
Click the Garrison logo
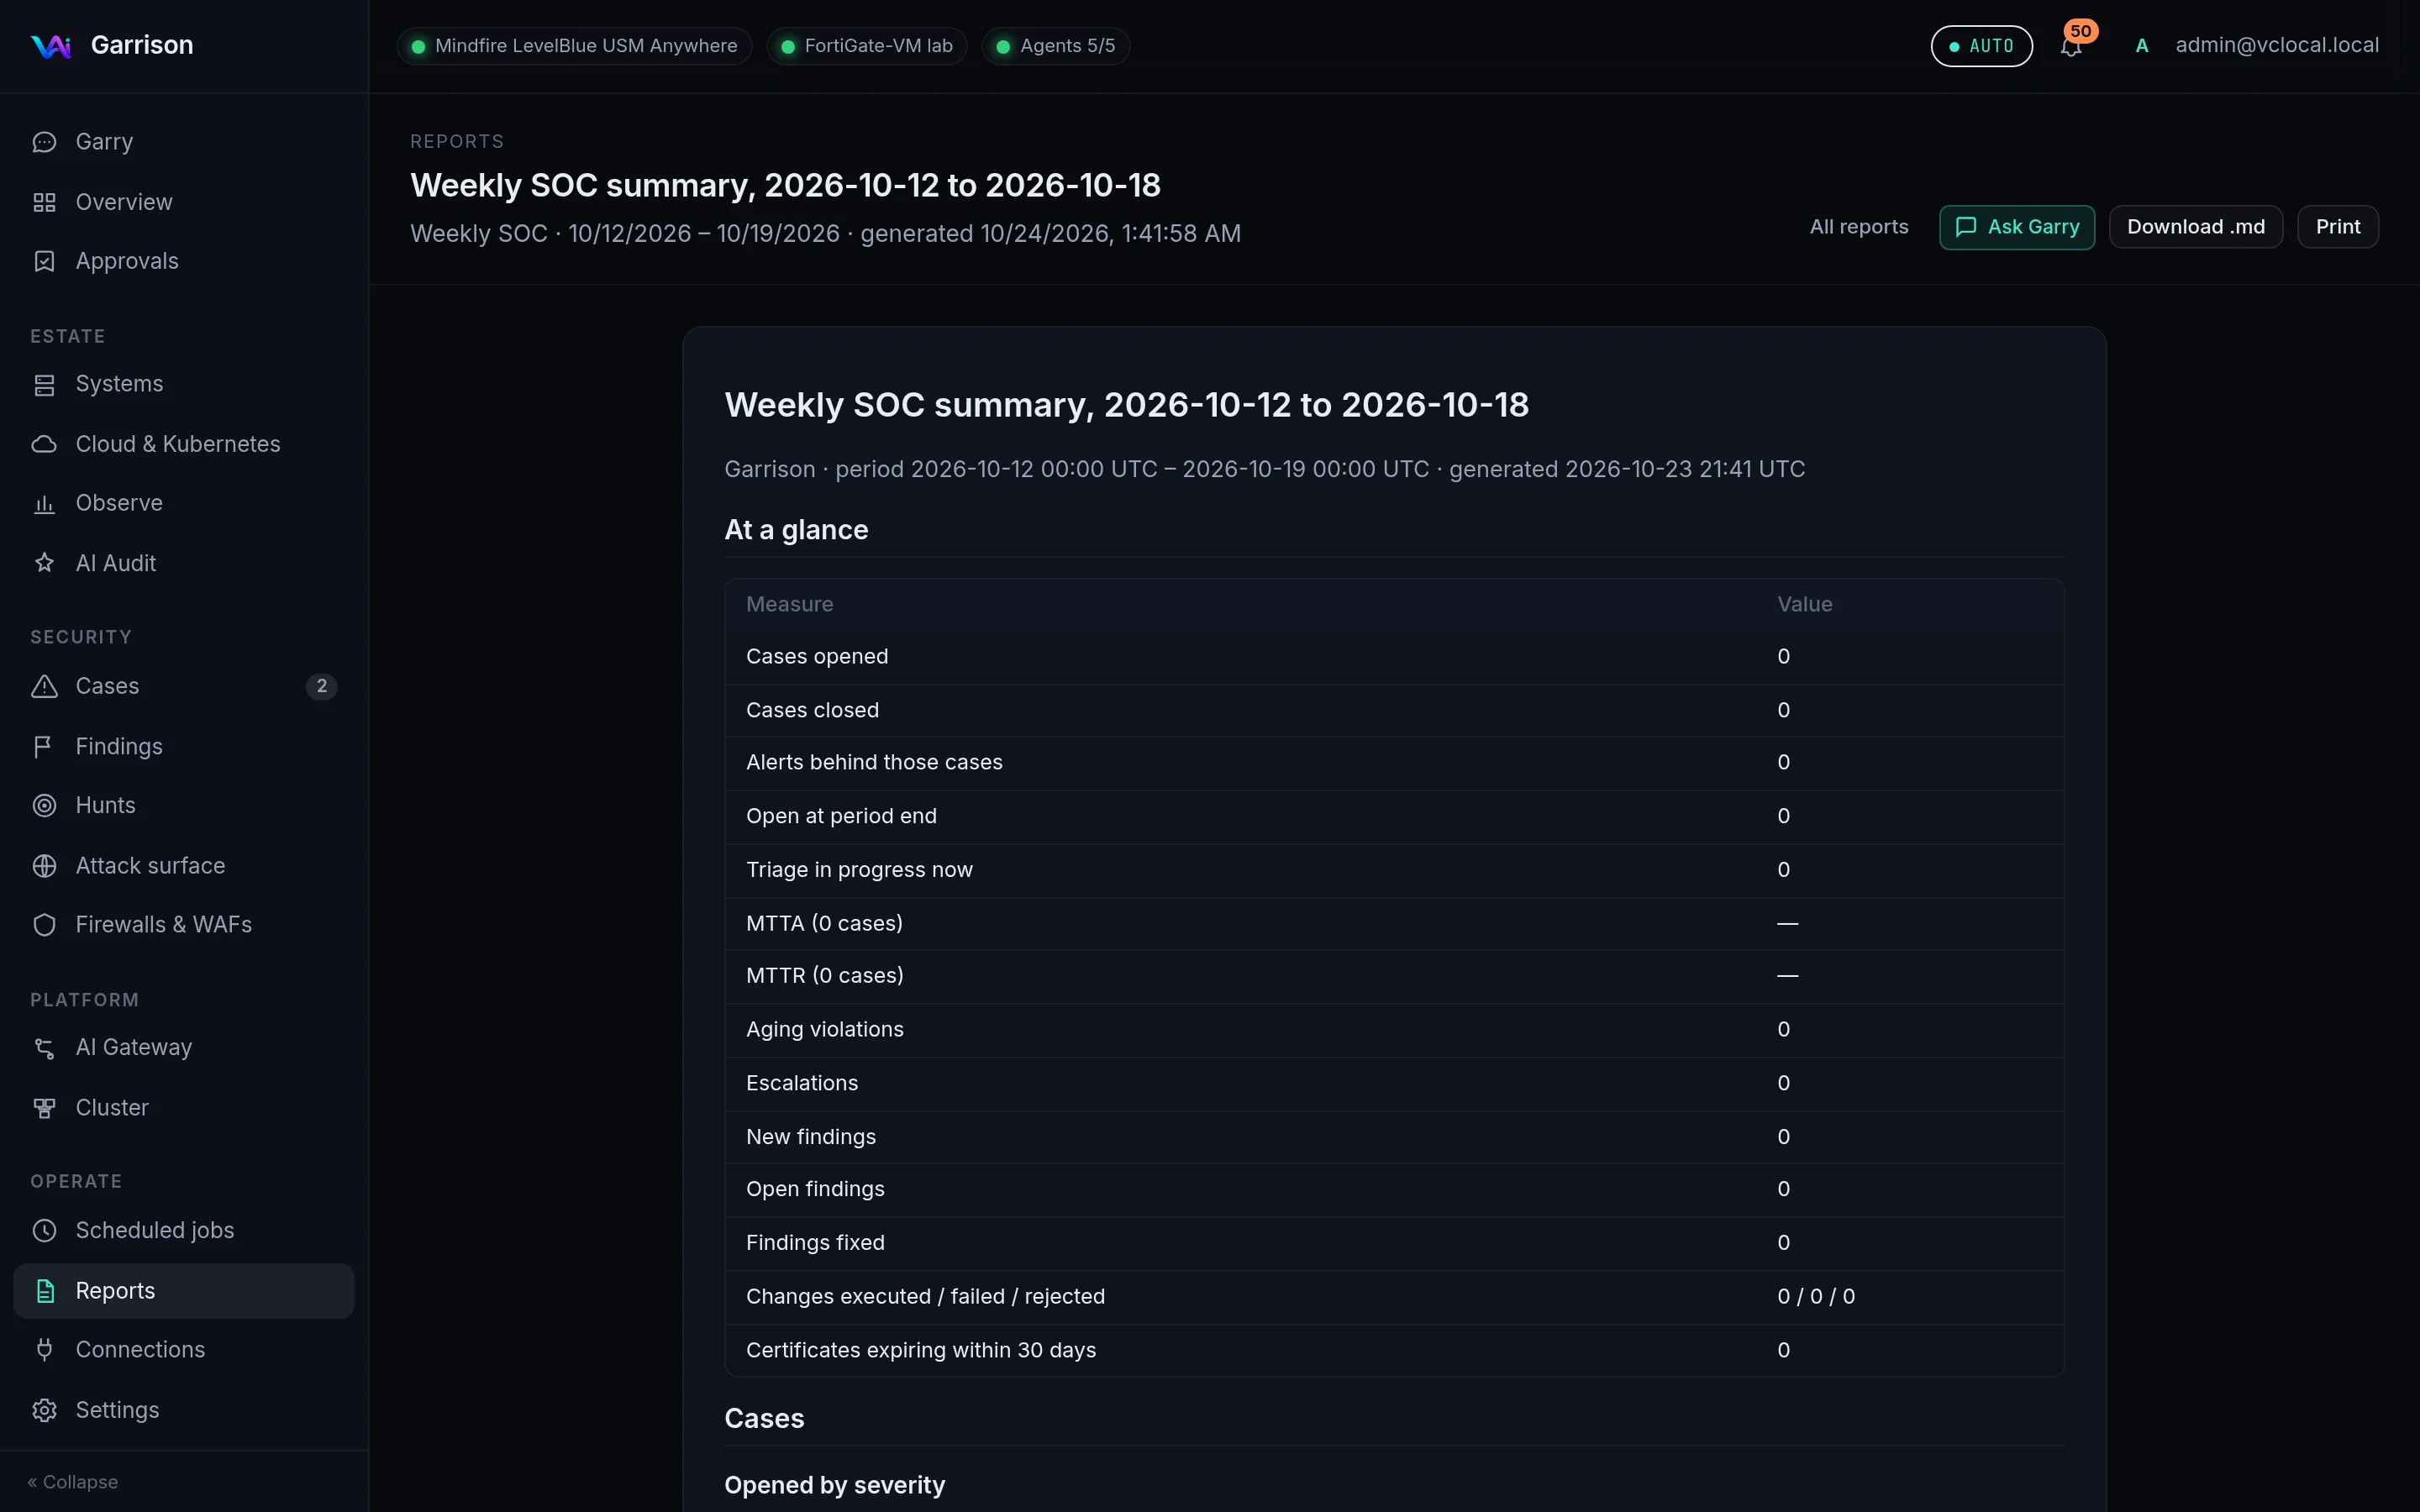[x=51, y=46]
